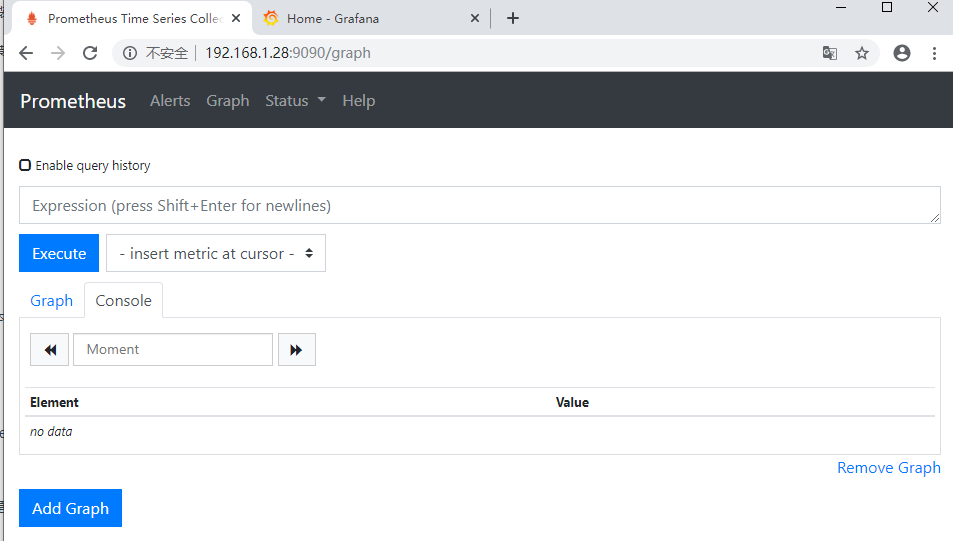Viewport: 953px width, 541px height.
Task: Select the Console view tab
Action: coord(123,301)
